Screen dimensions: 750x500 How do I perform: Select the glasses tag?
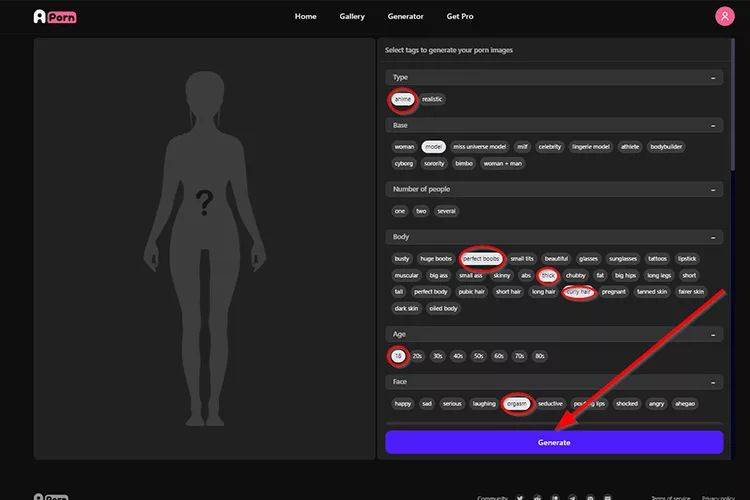tap(588, 259)
